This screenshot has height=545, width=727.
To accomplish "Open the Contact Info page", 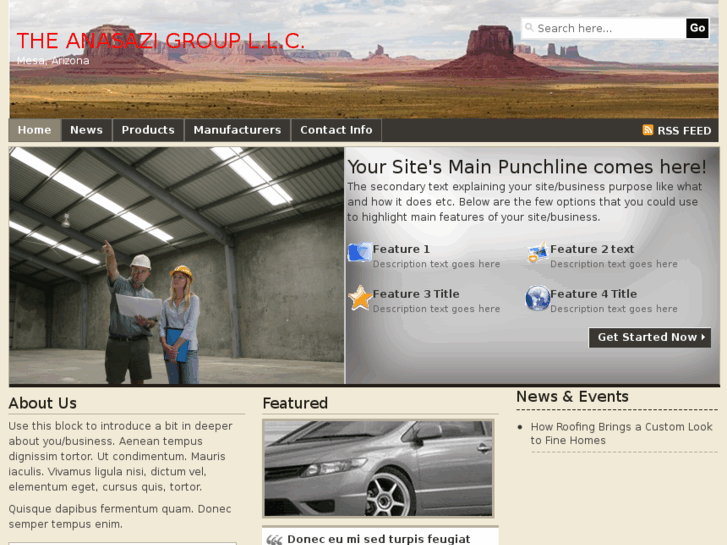I will [x=336, y=130].
